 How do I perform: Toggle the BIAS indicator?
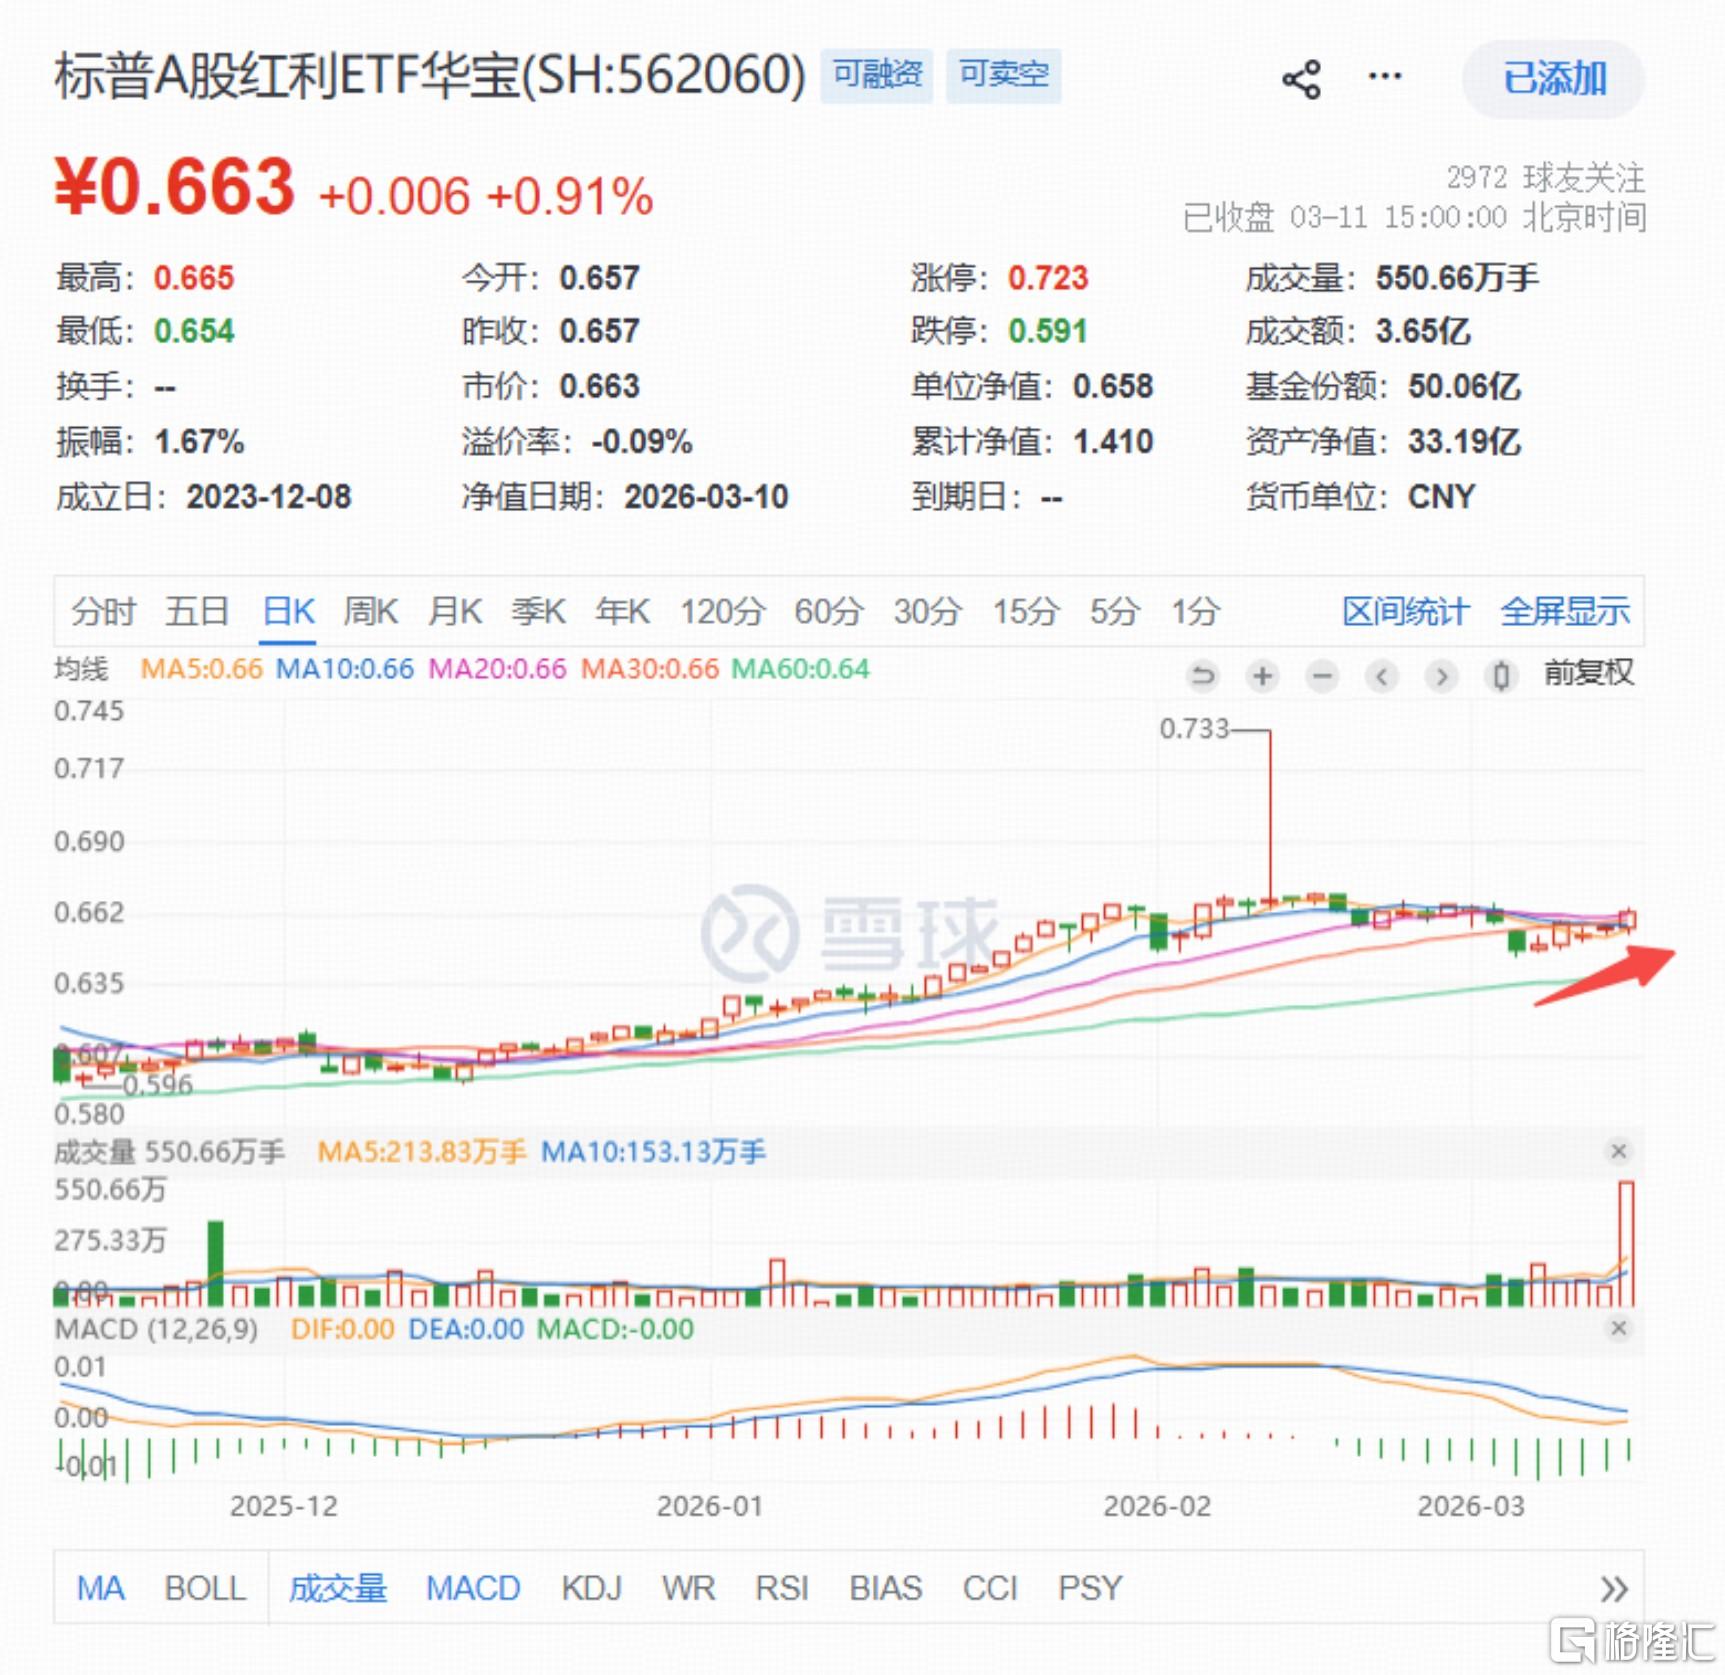click(886, 1588)
